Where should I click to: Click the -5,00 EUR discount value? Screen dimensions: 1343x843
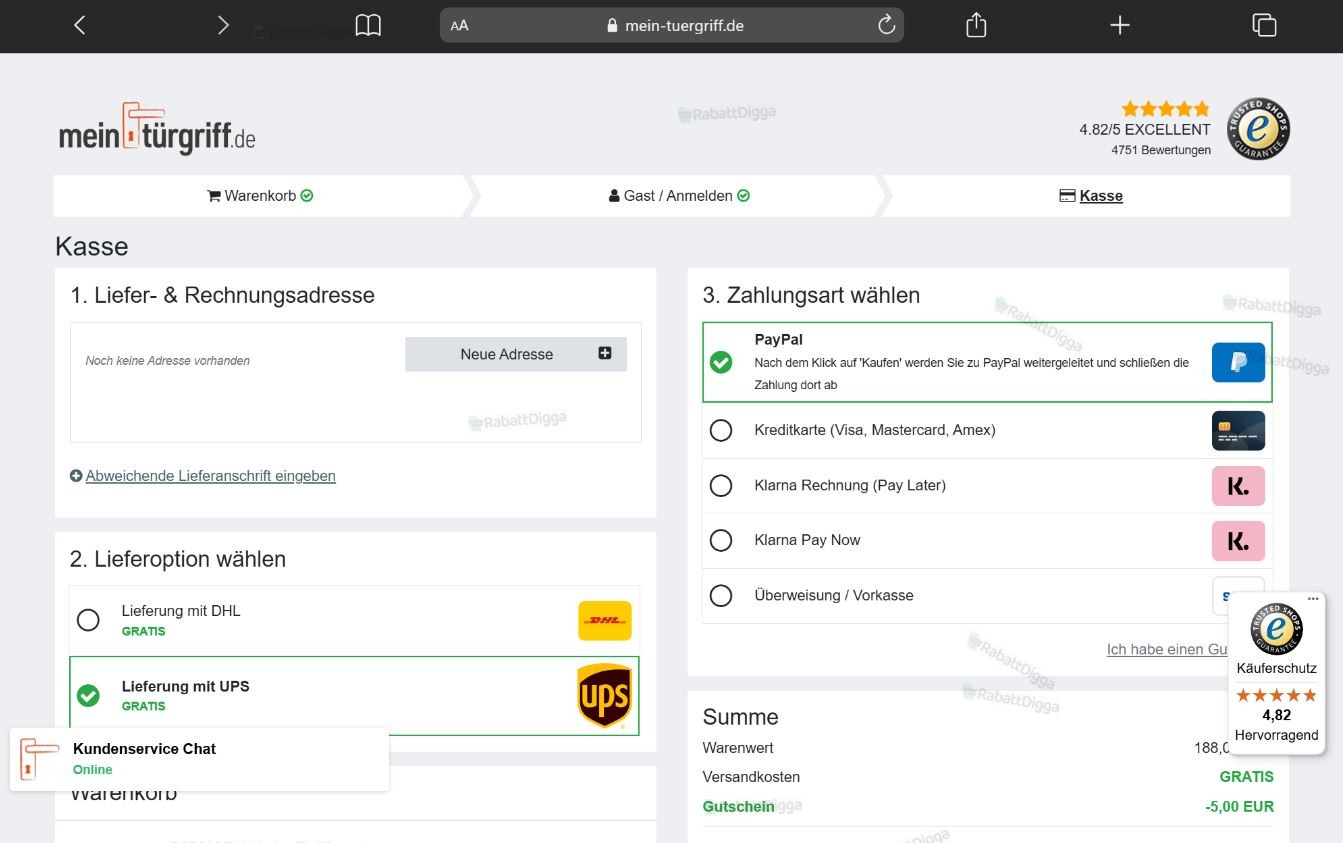1240,807
